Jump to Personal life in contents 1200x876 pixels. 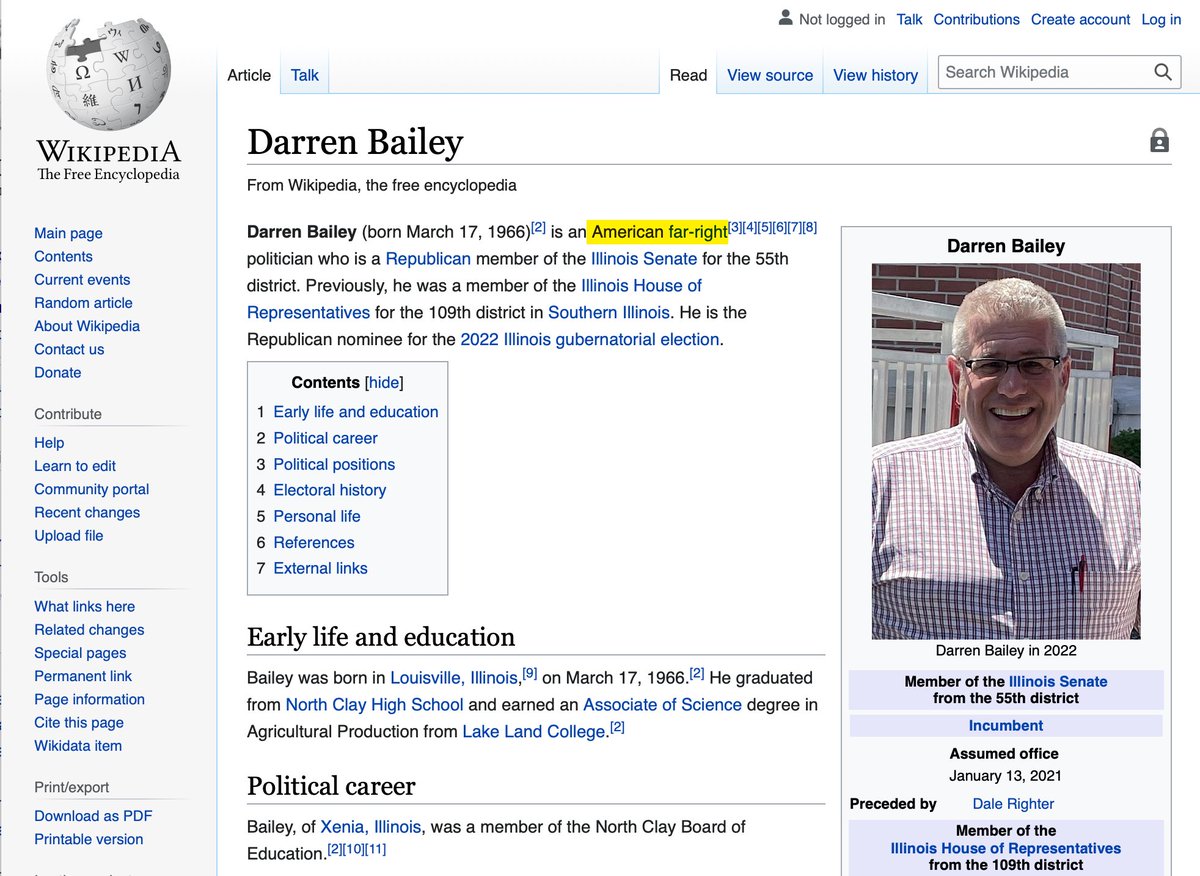coord(317,516)
